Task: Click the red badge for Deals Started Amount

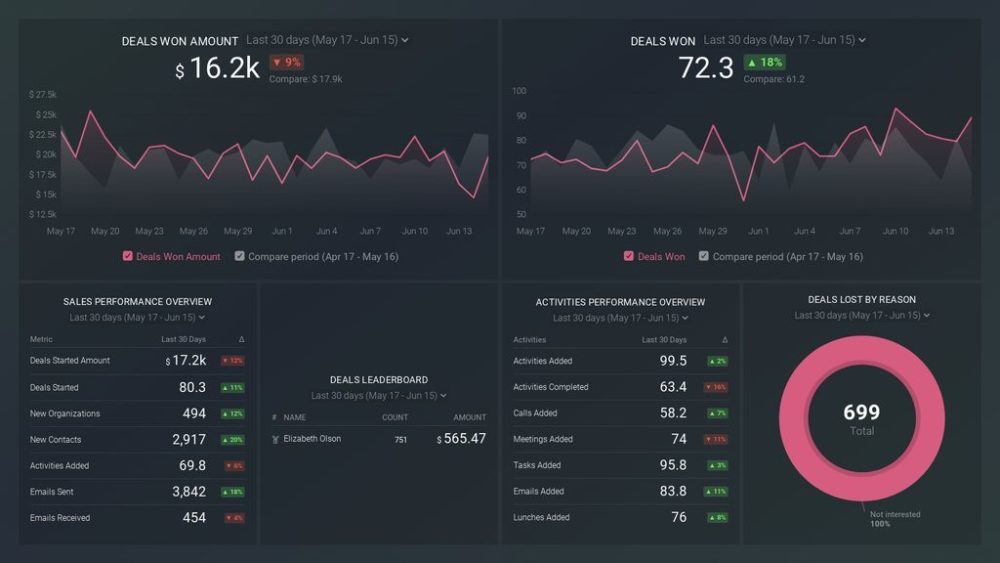Action: click(x=232, y=361)
